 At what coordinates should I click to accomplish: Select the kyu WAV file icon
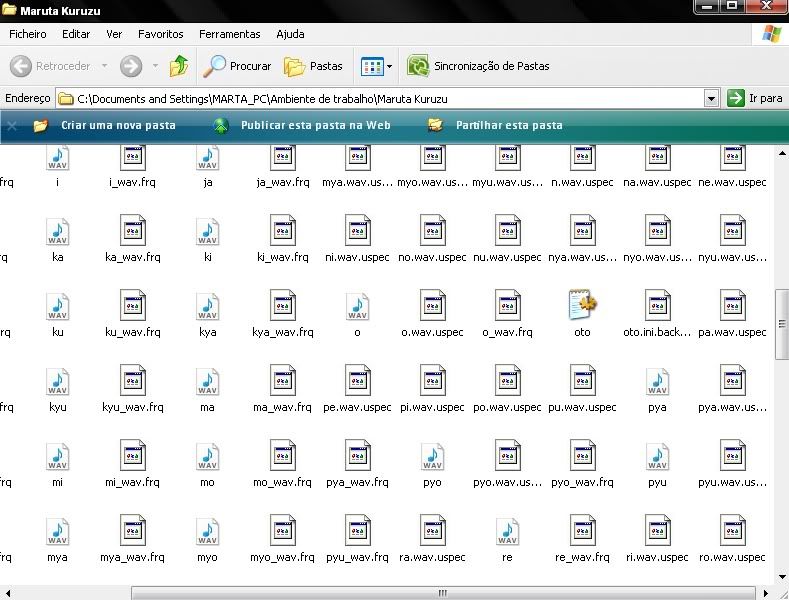[57, 381]
